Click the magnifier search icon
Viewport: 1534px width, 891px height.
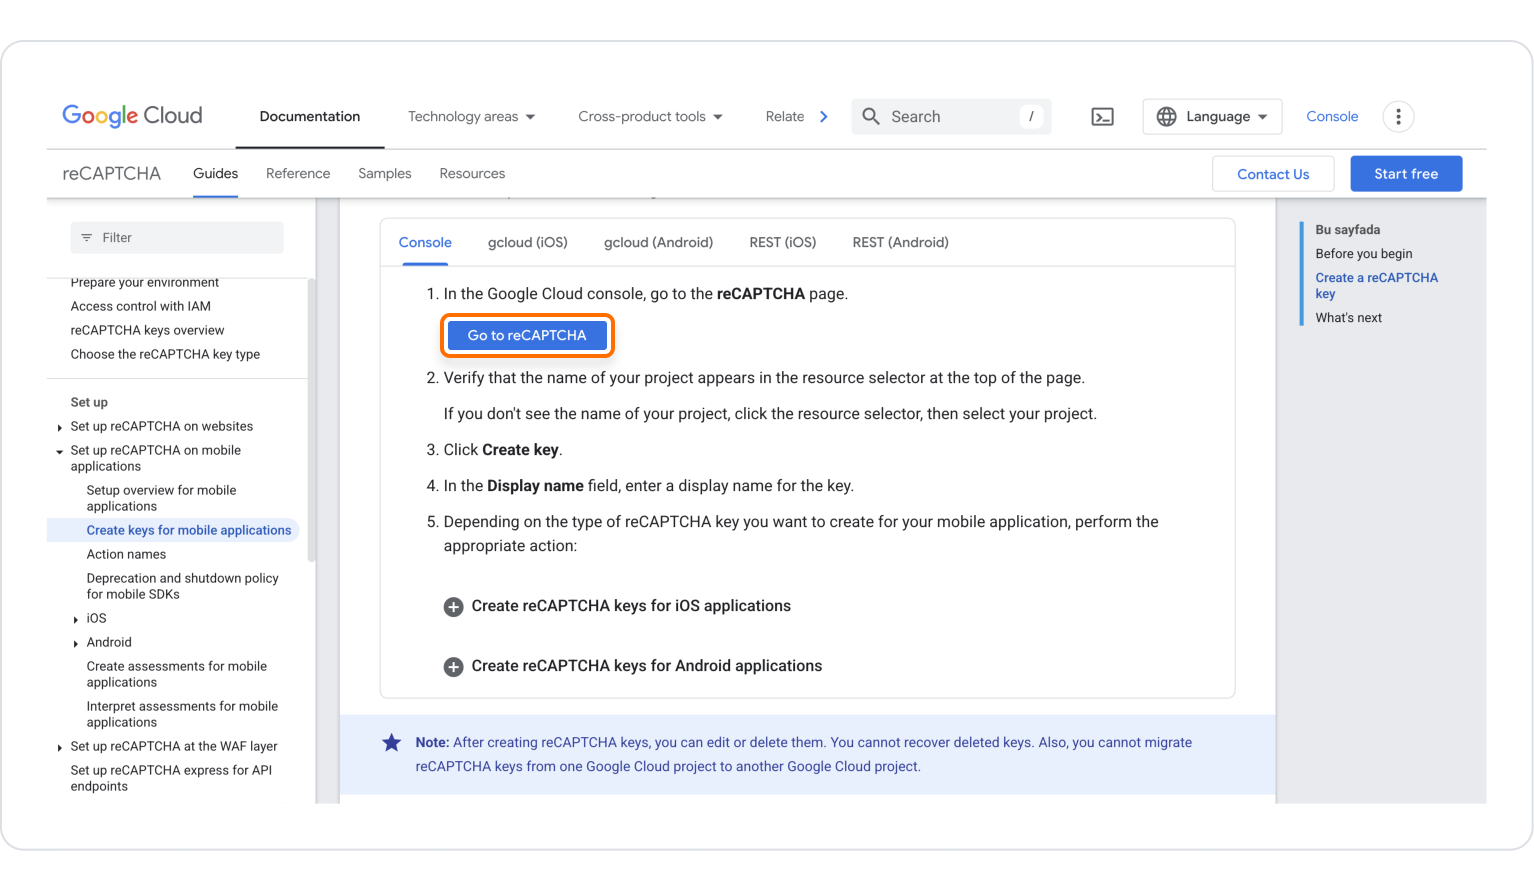click(x=871, y=117)
